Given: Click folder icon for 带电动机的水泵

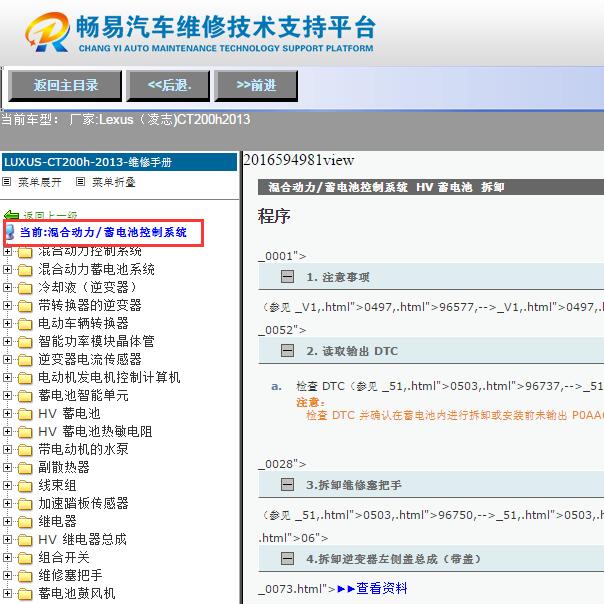Looking at the screenshot, I should 25,450.
